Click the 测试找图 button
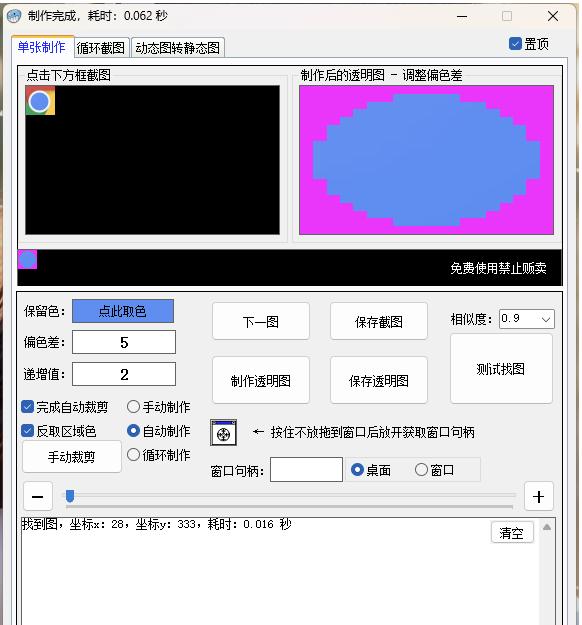Image resolution: width=582 pixels, height=625 pixels. 501,369
